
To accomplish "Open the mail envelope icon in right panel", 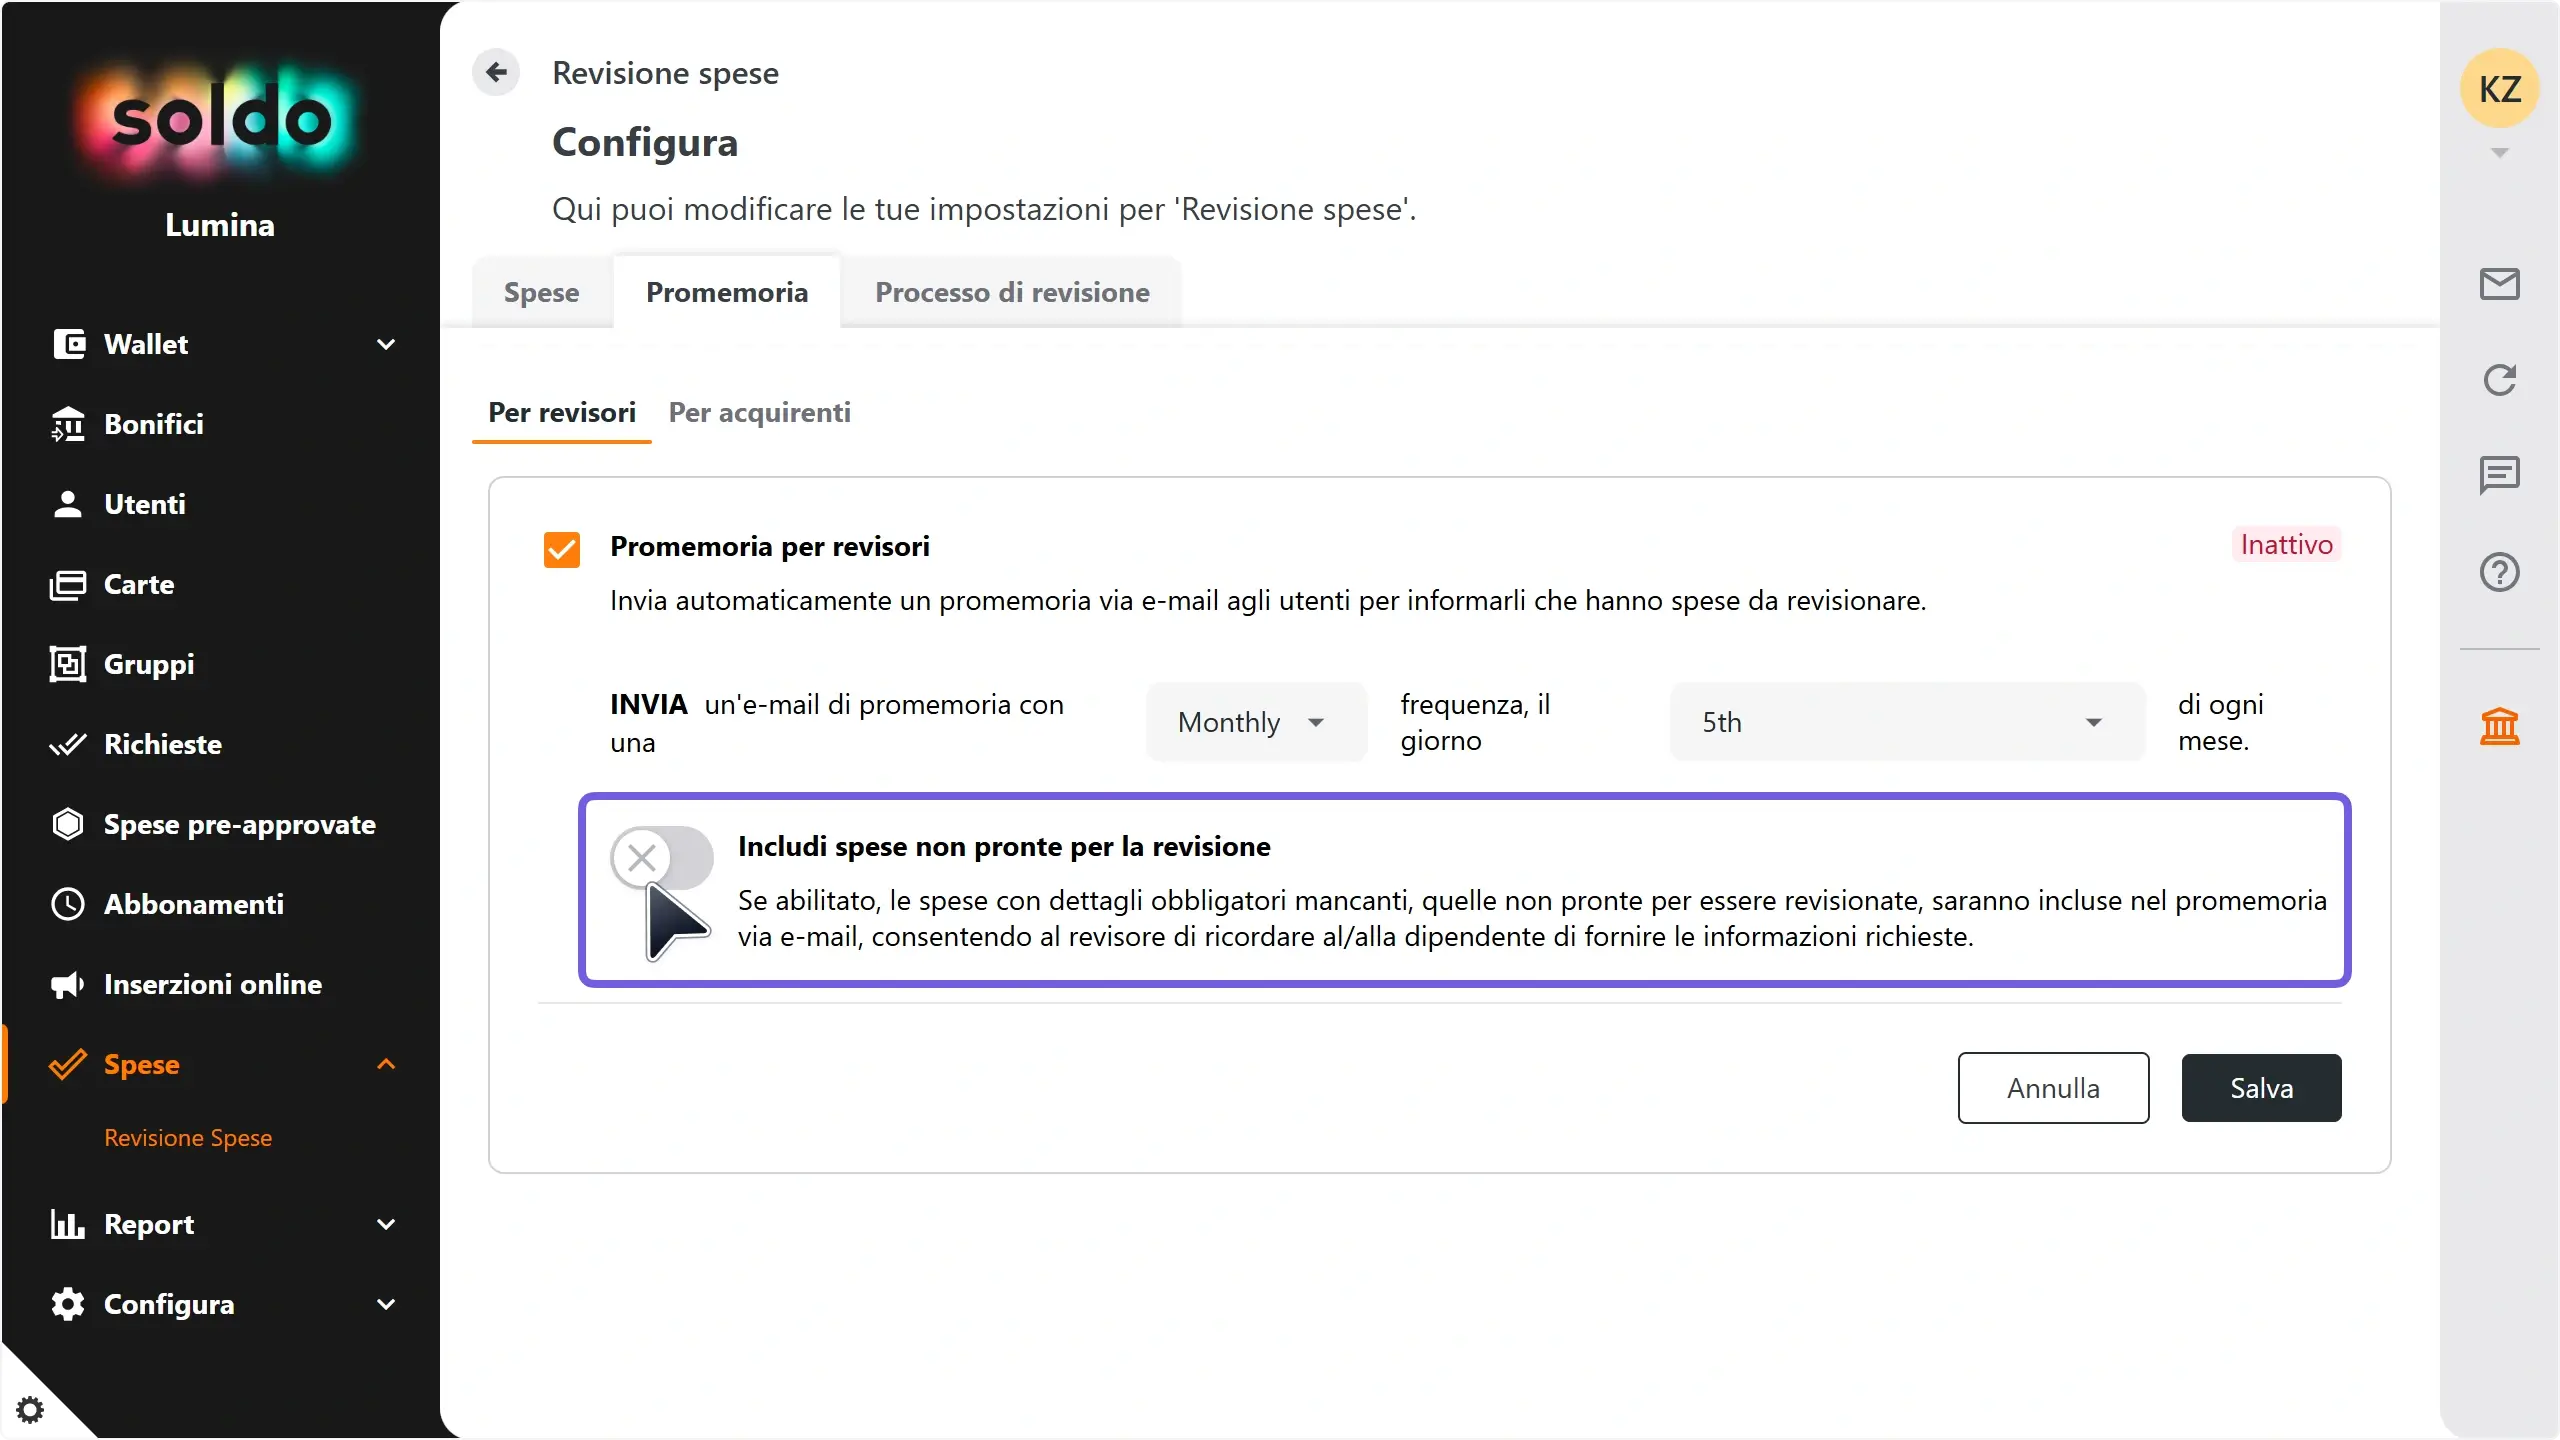I will (x=2499, y=284).
